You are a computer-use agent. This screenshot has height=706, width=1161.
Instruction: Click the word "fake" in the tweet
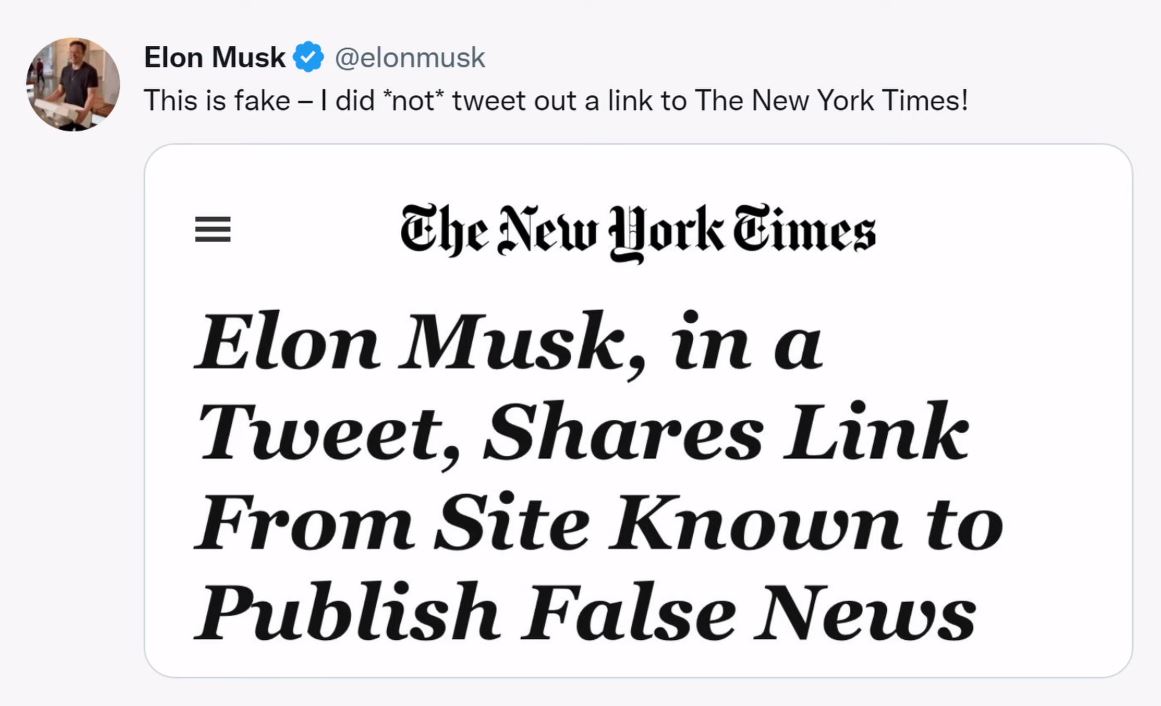pyautogui.click(x=263, y=100)
